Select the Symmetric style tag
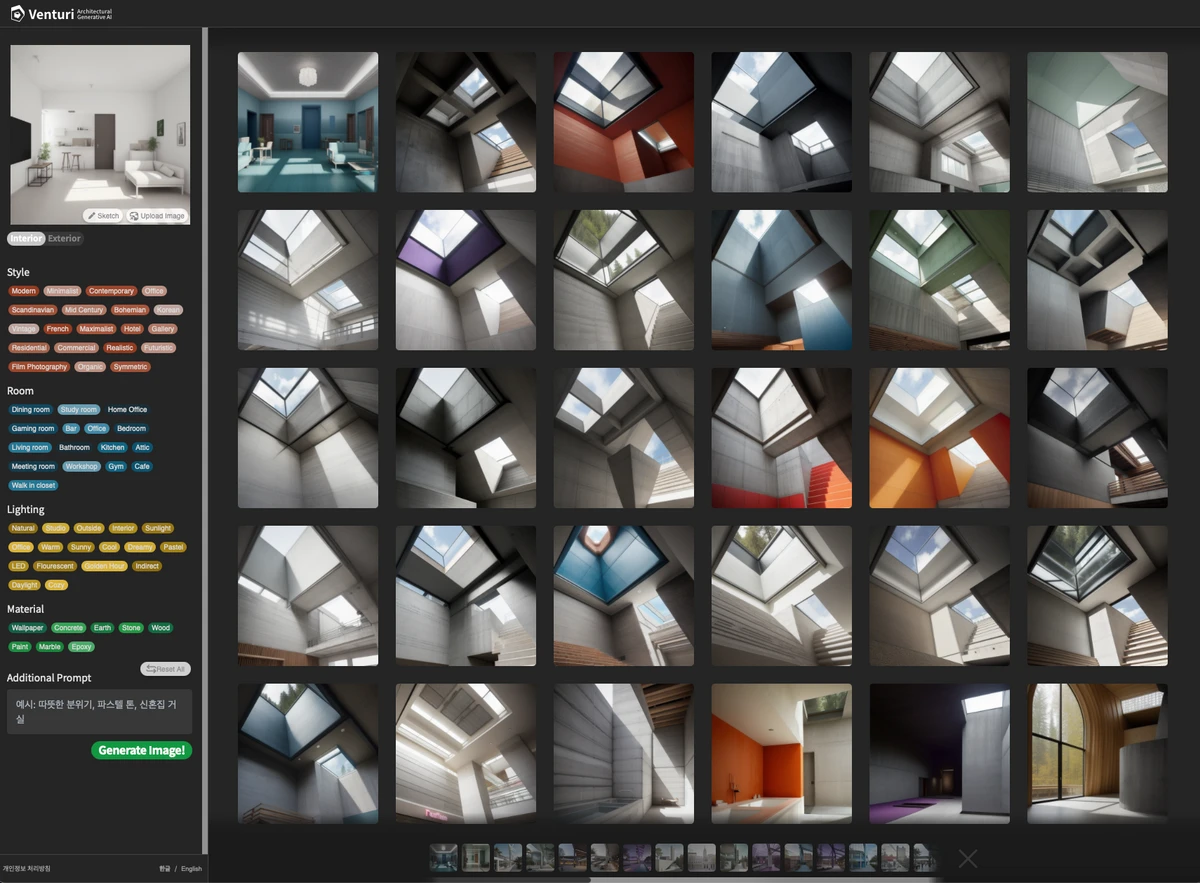 pos(130,367)
